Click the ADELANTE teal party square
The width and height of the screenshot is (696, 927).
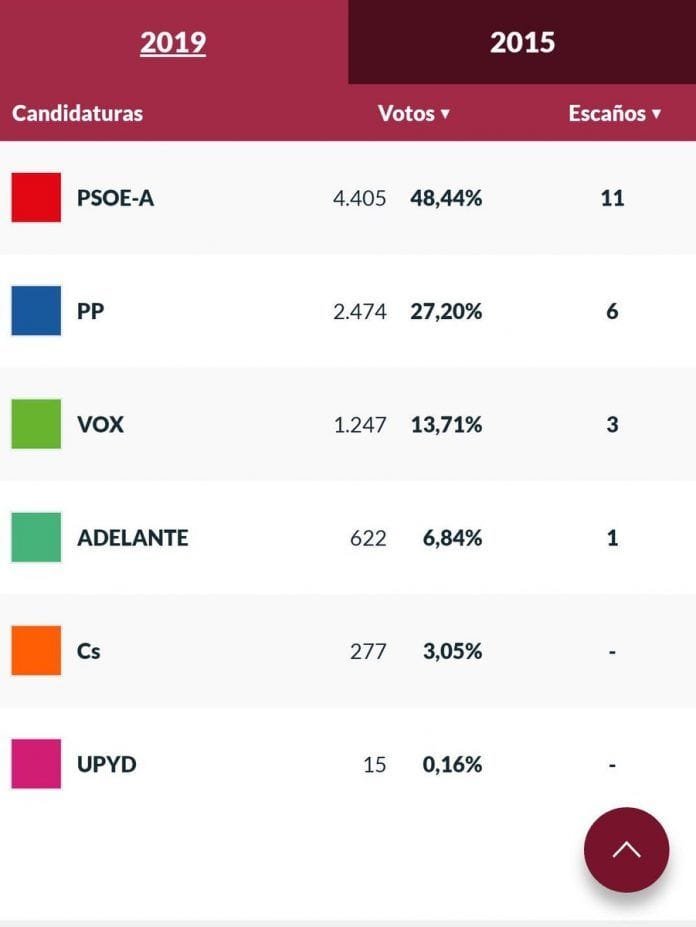35,538
